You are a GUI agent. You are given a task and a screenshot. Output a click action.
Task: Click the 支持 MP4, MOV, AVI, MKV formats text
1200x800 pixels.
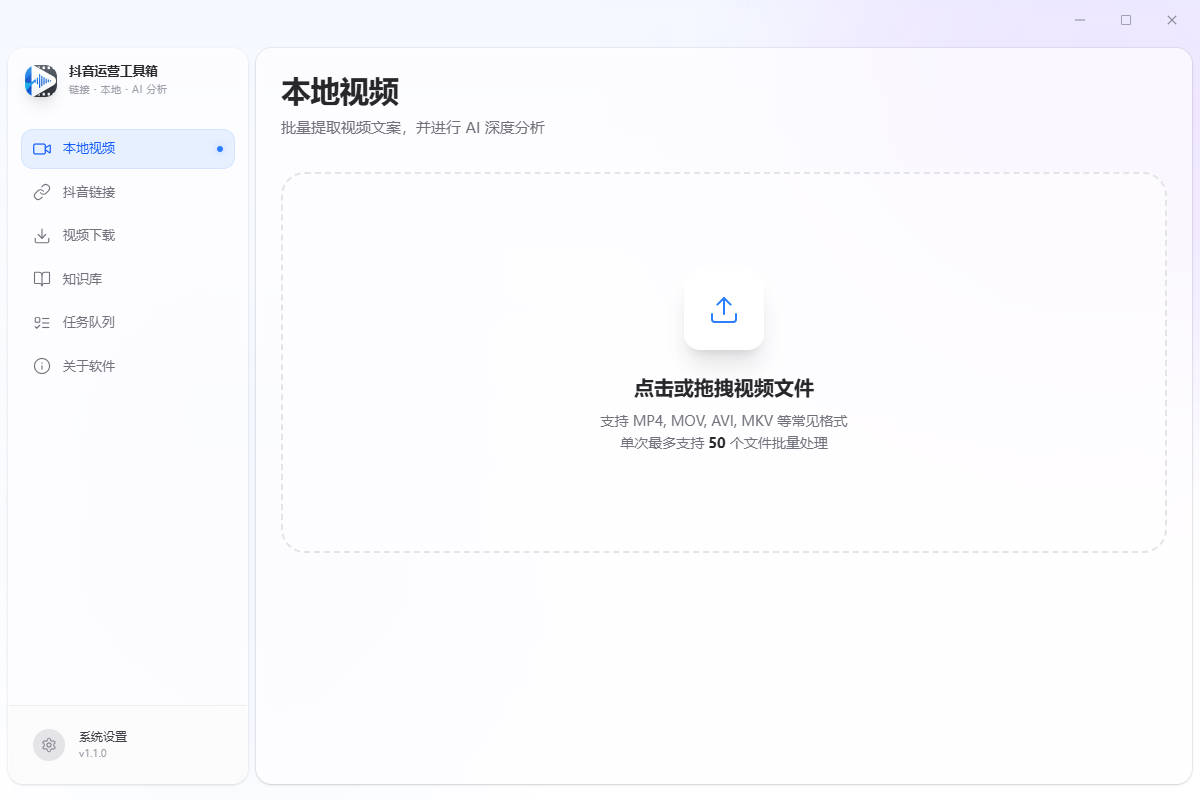tap(724, 421)
